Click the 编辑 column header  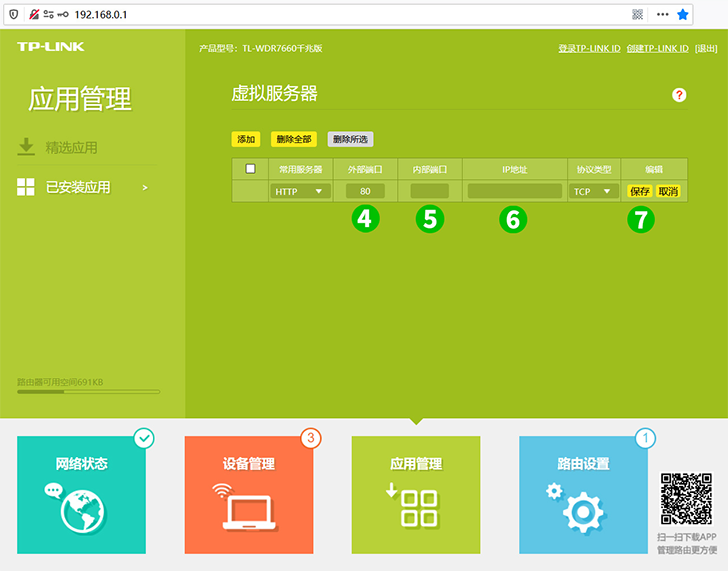[654, 169]
